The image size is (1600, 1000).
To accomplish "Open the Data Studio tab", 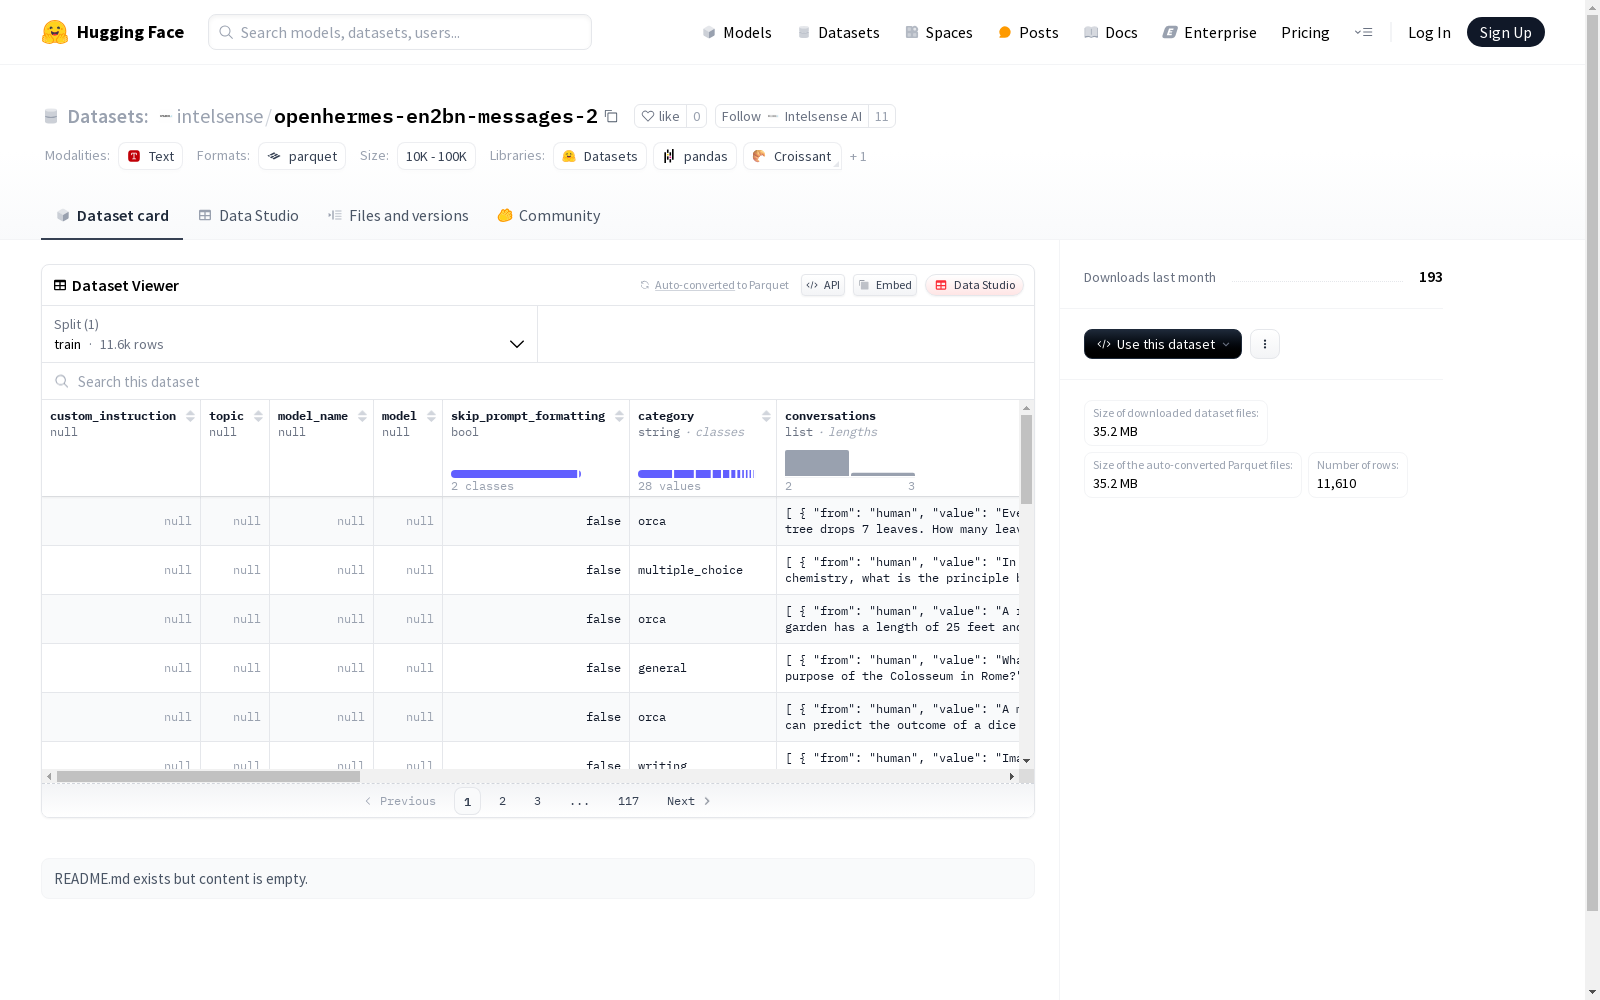I will (x=248, y=216).
